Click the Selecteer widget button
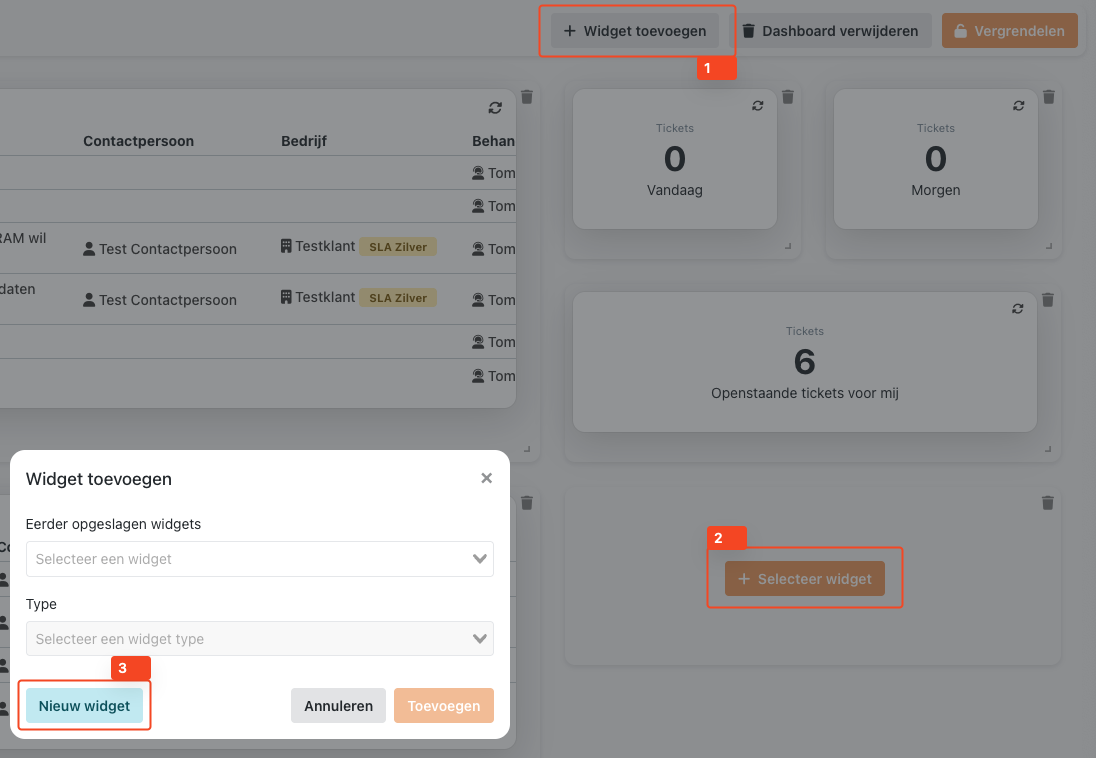The image size is (1096, 758). point(805,579)
